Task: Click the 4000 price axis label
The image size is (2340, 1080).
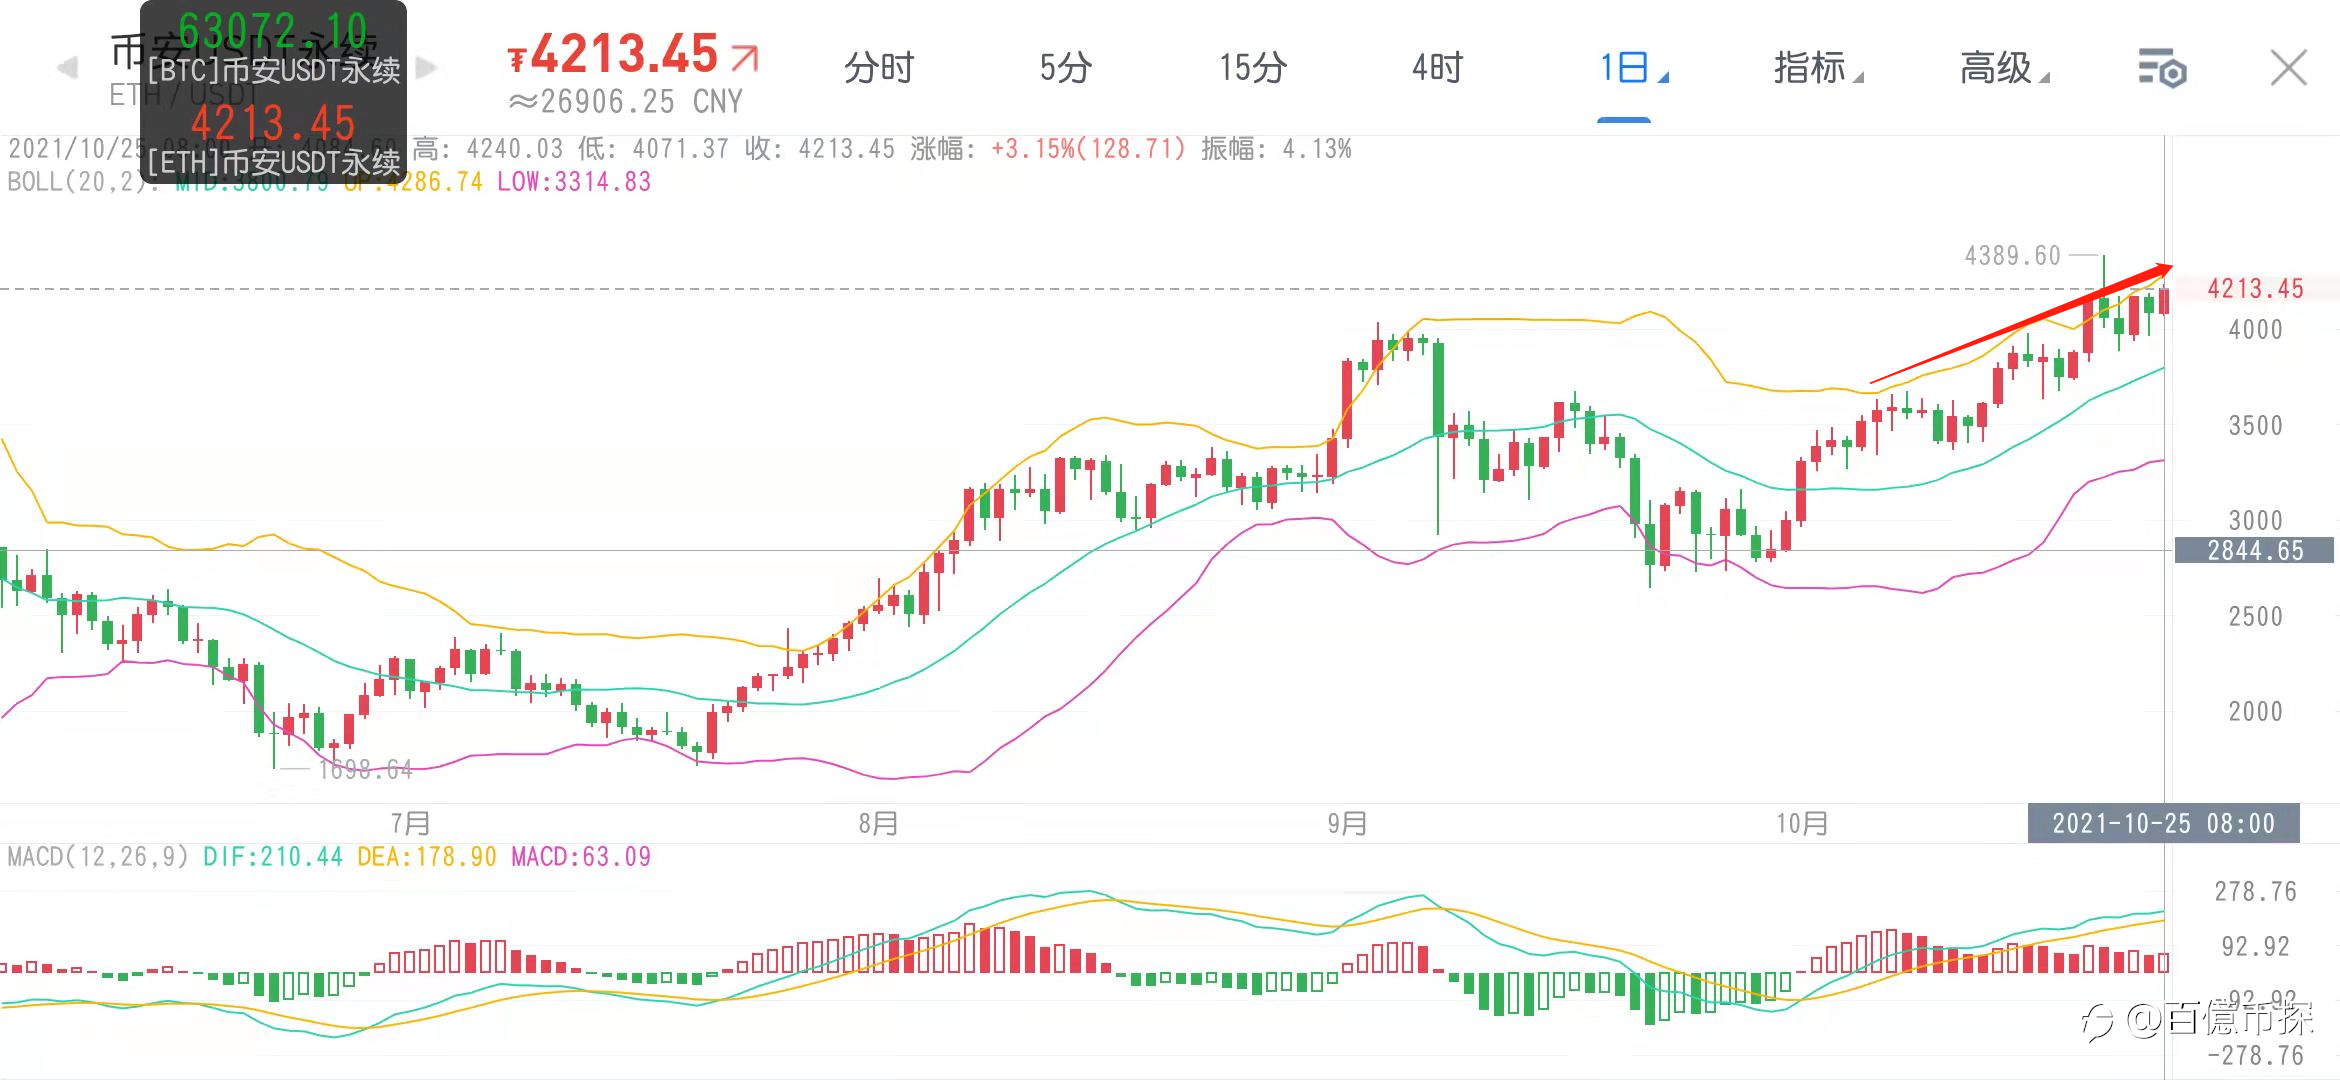Action: (x=2255, y=330)
